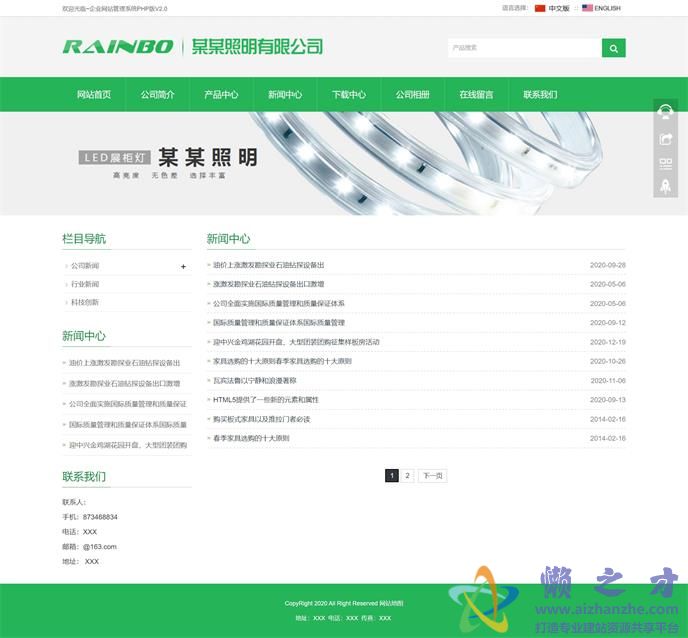
Task: Open 在线留言 in the navigation bar
Action: pyautogui.click(x=477, y=94)
